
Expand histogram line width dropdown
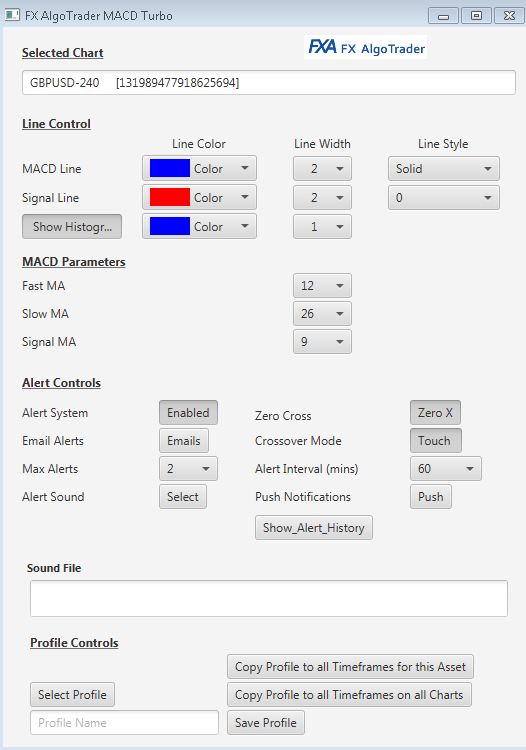tap(322, 226)
